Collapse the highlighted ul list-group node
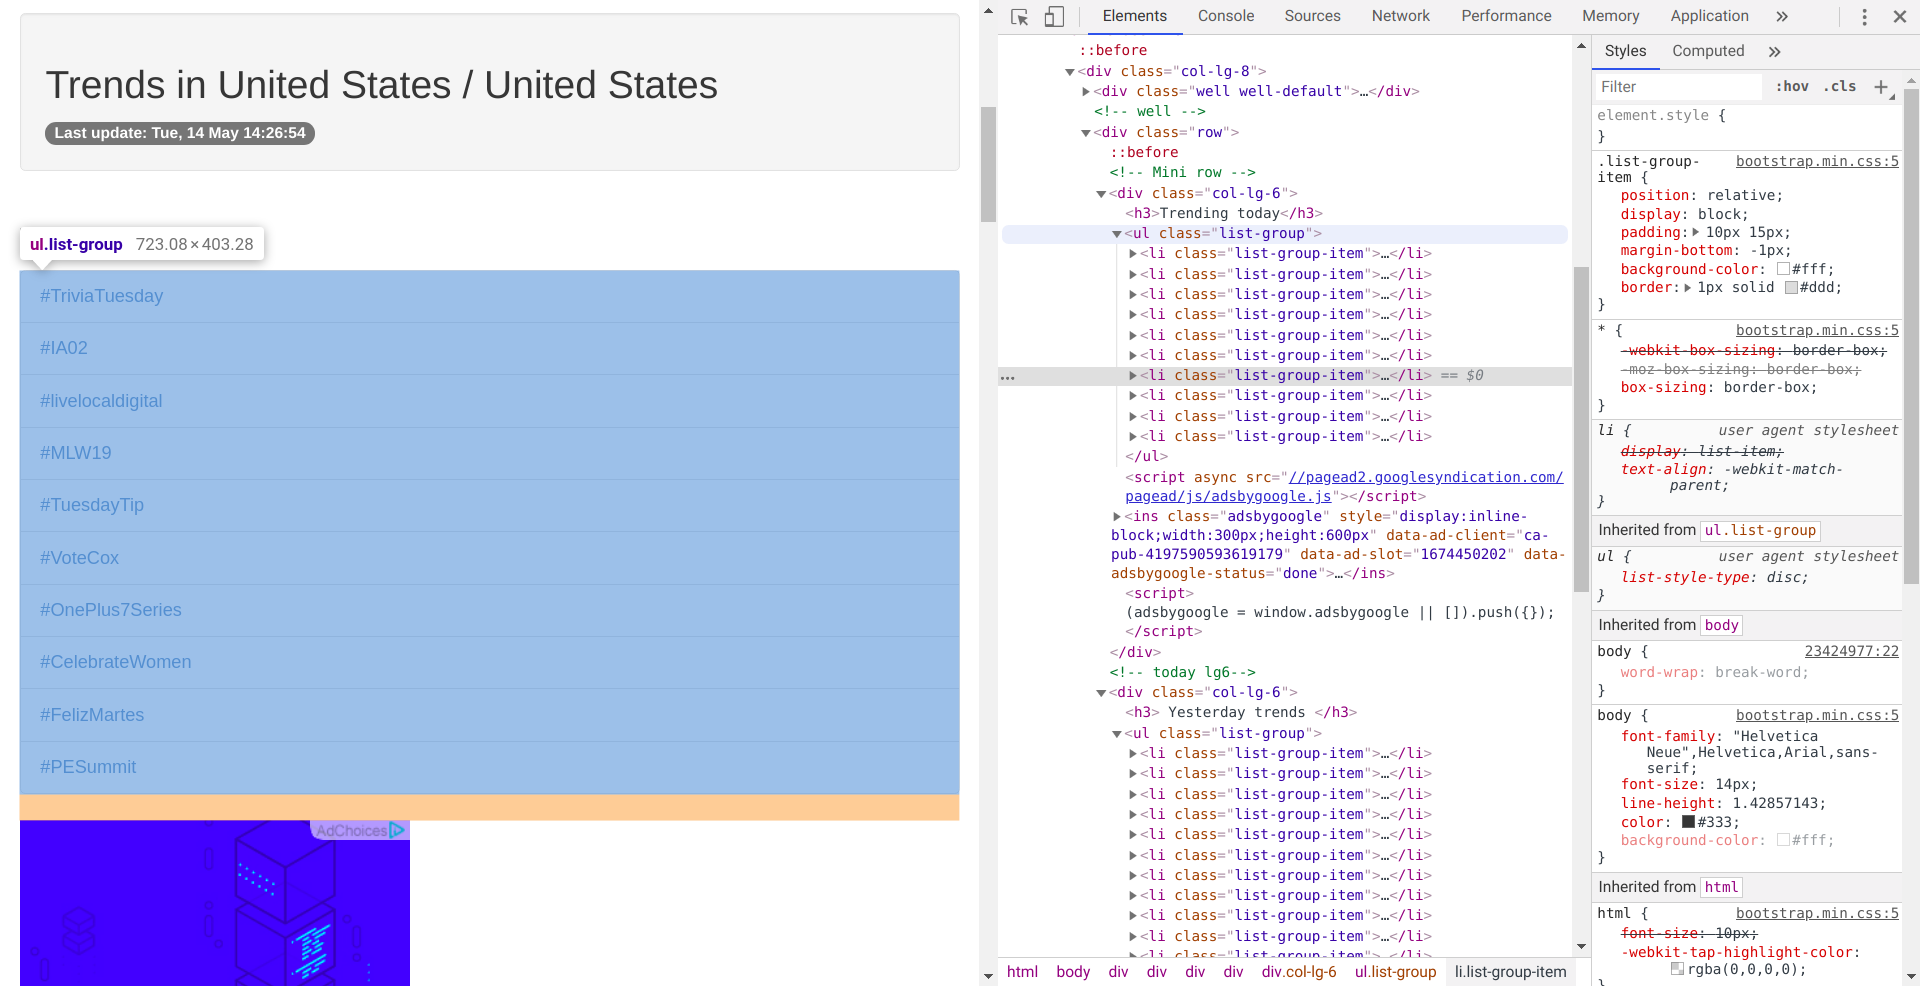1920x986 pixels. [x=1117, y=234]
